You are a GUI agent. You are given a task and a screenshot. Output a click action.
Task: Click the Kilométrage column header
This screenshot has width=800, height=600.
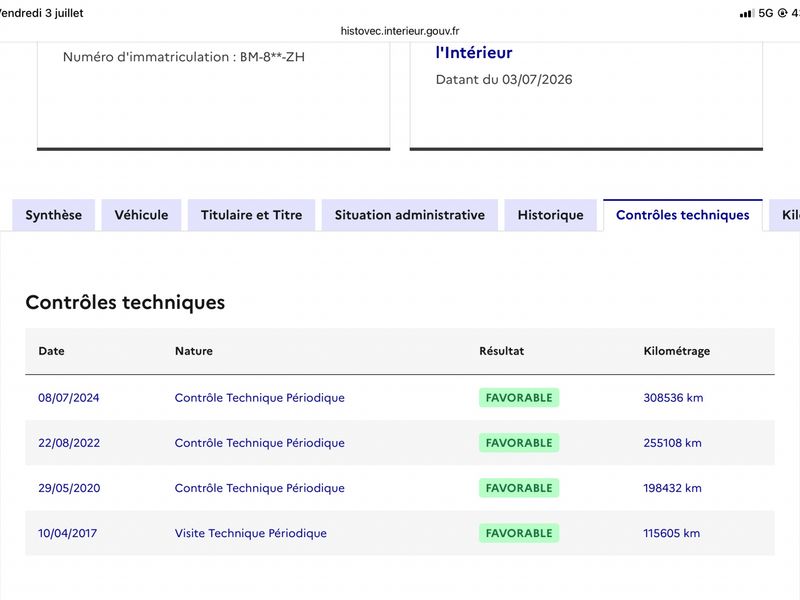(677, 351)
